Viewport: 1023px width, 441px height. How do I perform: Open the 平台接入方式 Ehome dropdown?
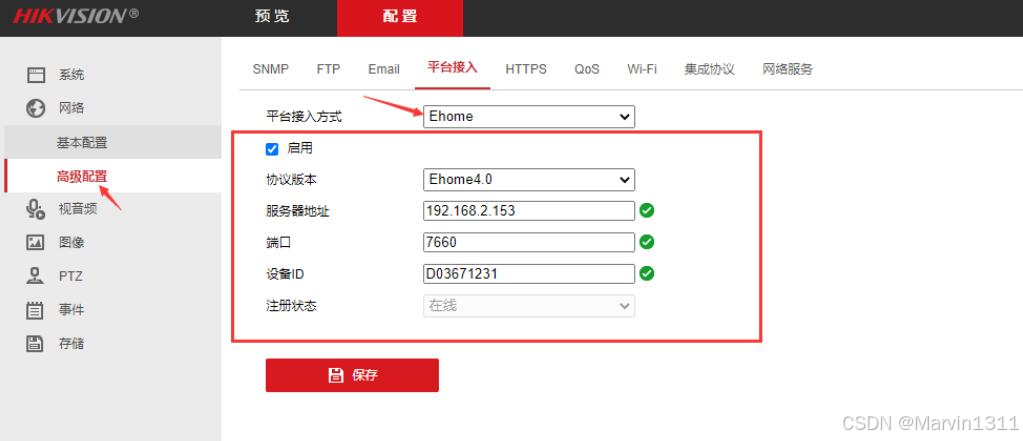[x=528, y=117]
